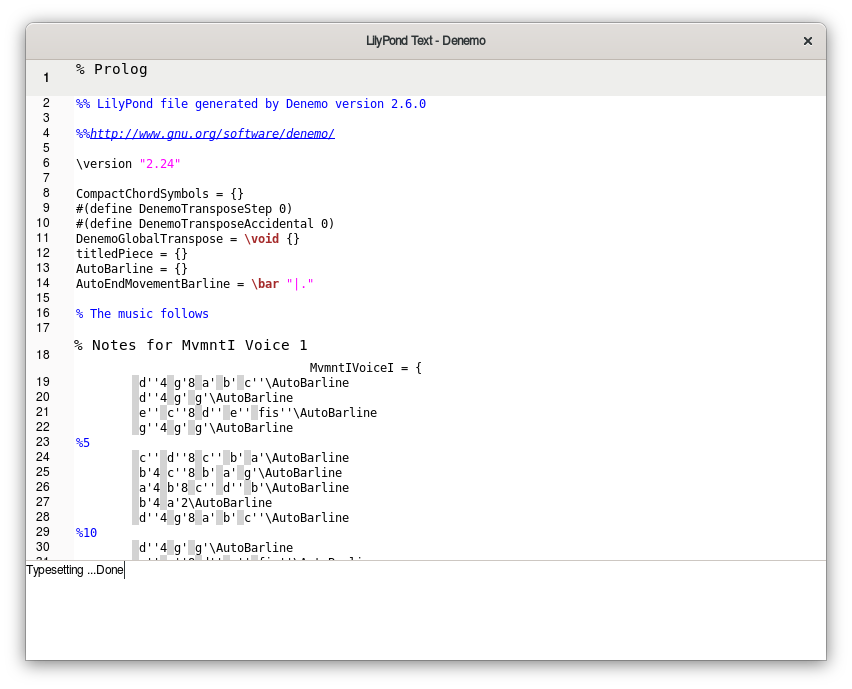The image size is (852, 689).
Task: Click the '%10' bar number comment
Action: tap(86, 533)
